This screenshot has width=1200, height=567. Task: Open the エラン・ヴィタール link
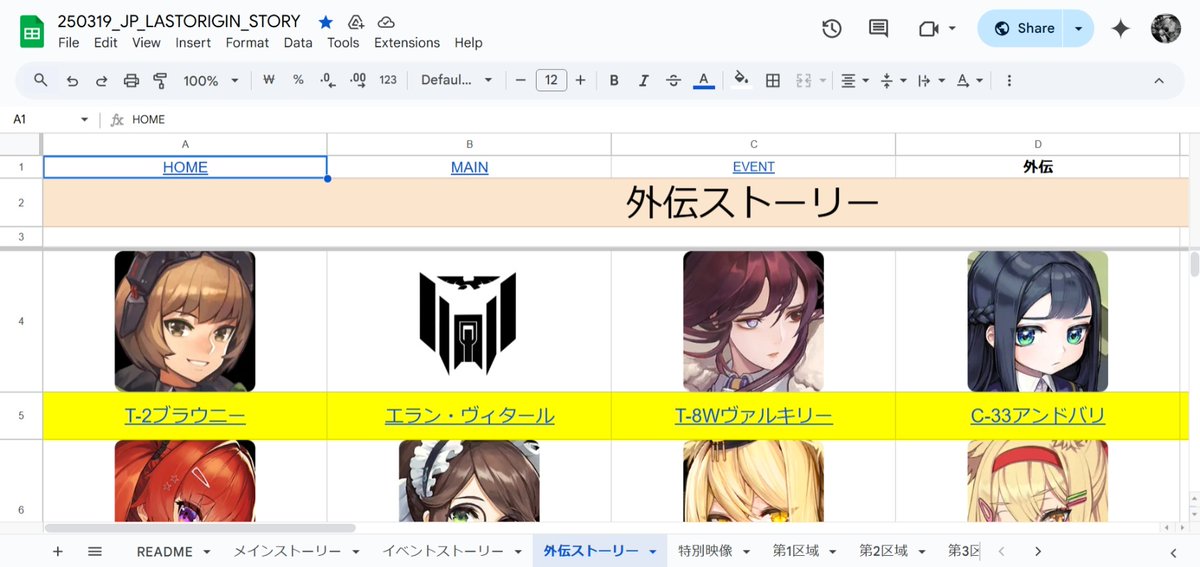469,416
